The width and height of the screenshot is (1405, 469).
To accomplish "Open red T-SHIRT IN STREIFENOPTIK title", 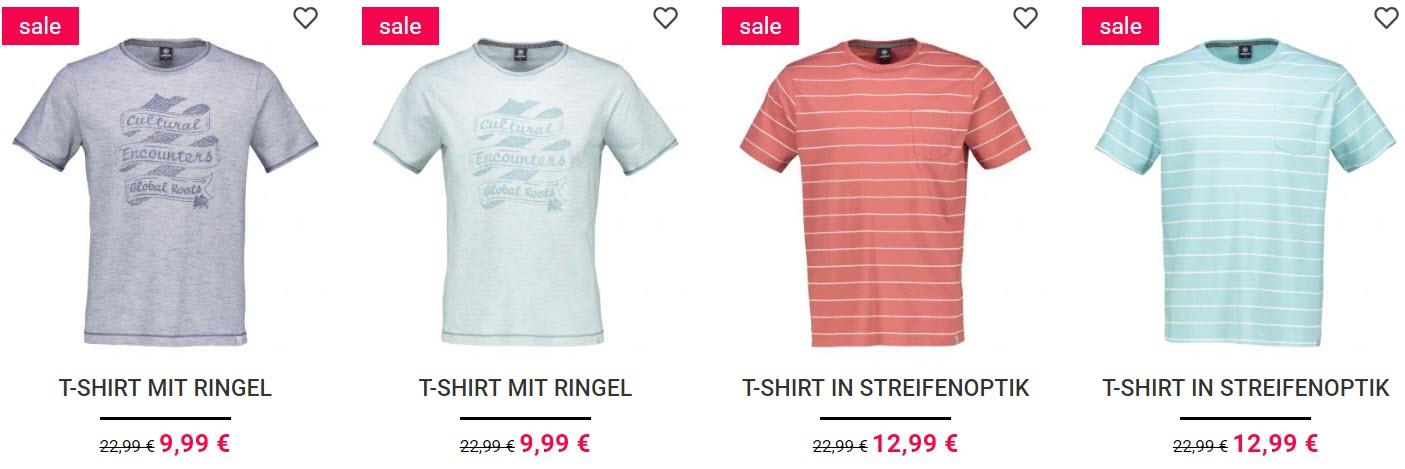I will (x=885, y=388).
